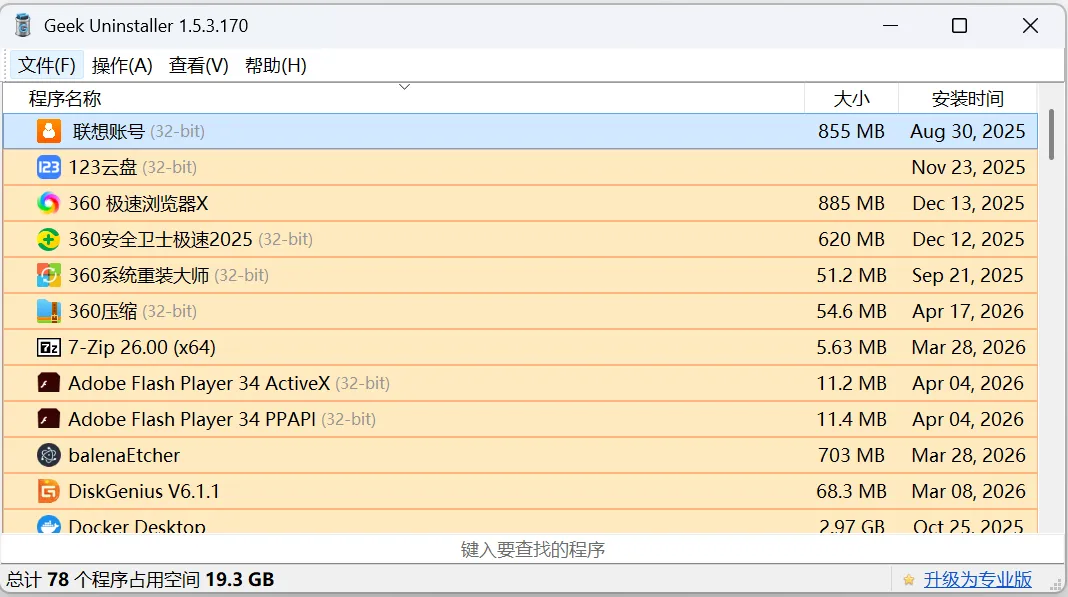Close the Geek Uninstaller window

click(1030, 26)
